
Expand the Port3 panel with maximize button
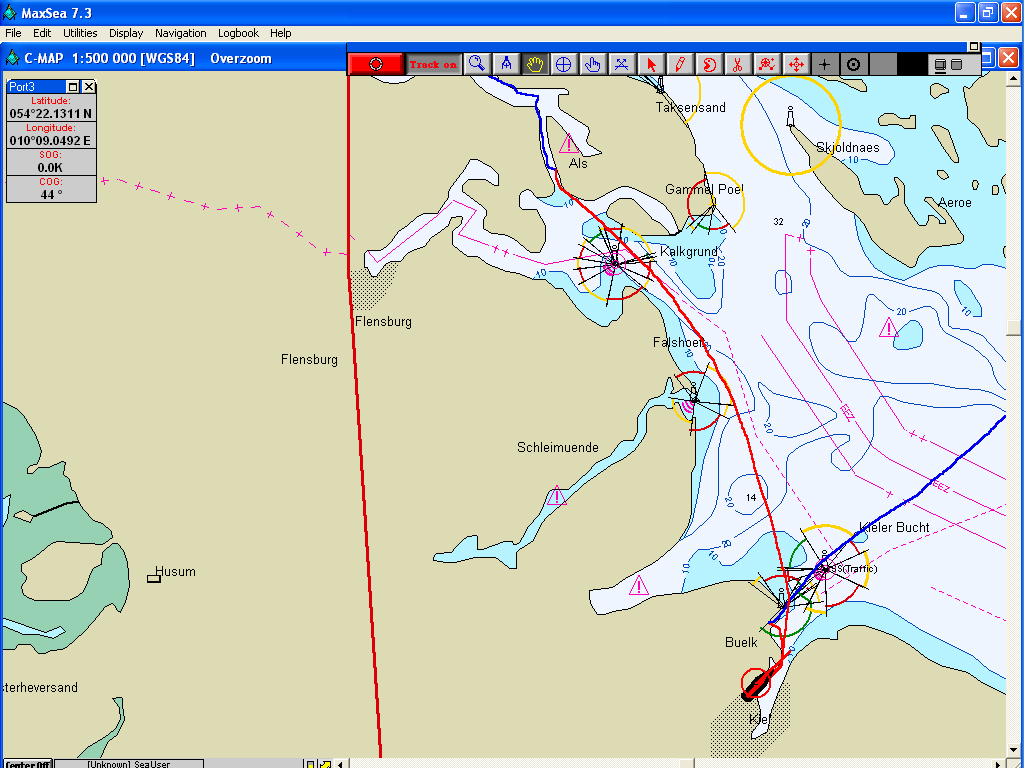[72, 87]
